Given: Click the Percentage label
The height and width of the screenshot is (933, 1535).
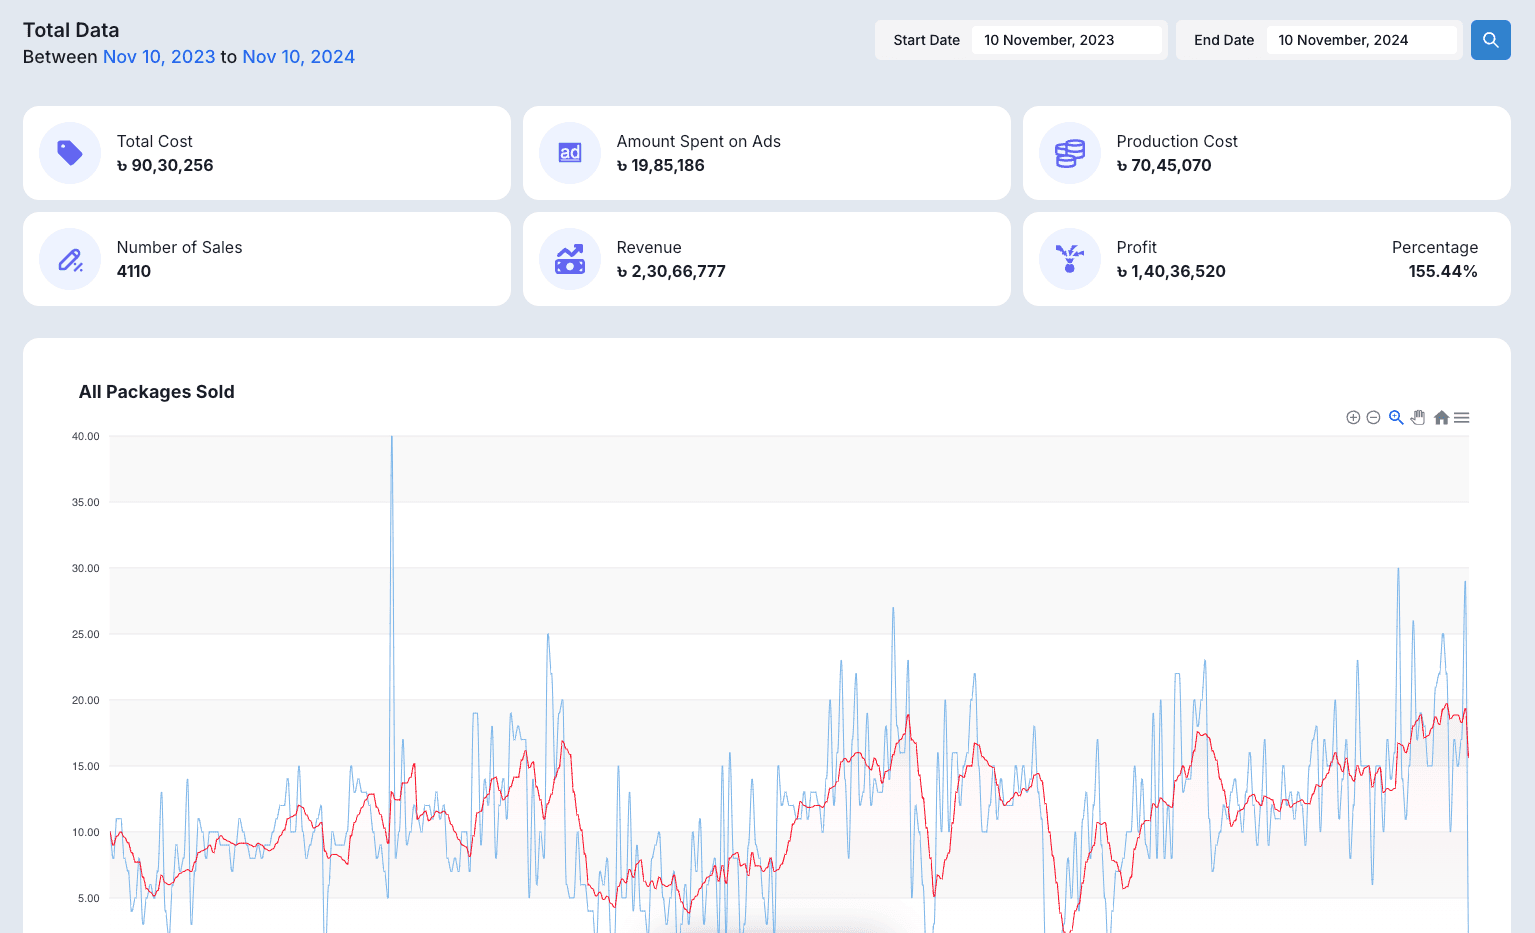Looking at the screenshot, I should click(1435, 247).
